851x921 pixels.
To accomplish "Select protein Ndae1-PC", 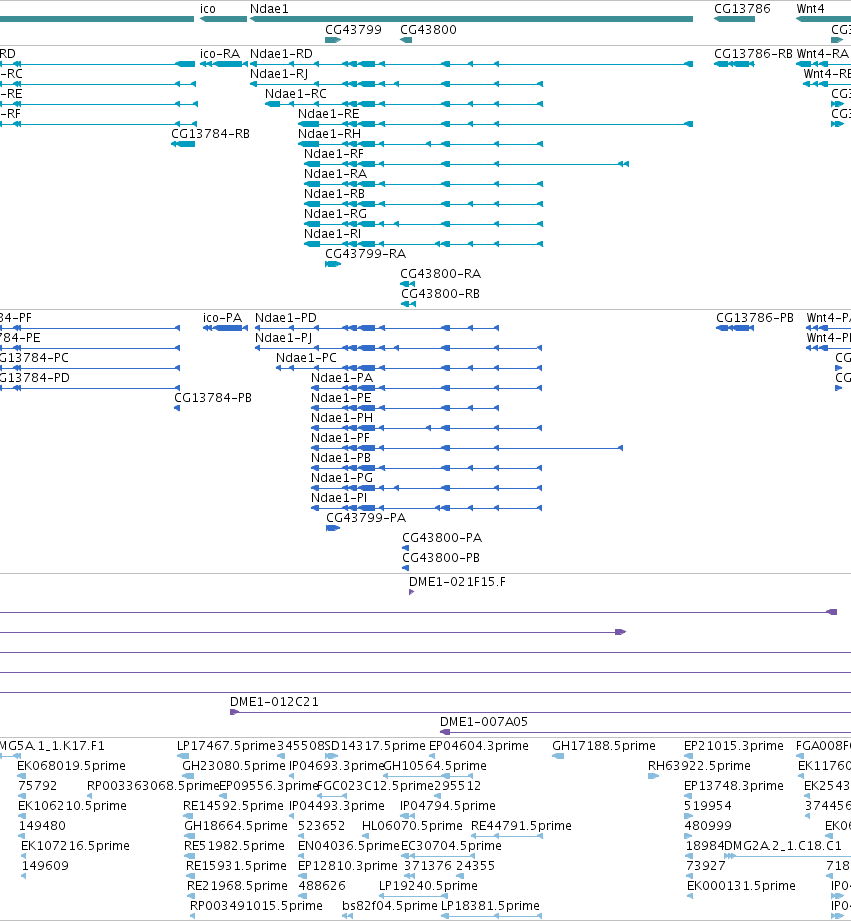I will click(x=306, y=358).
